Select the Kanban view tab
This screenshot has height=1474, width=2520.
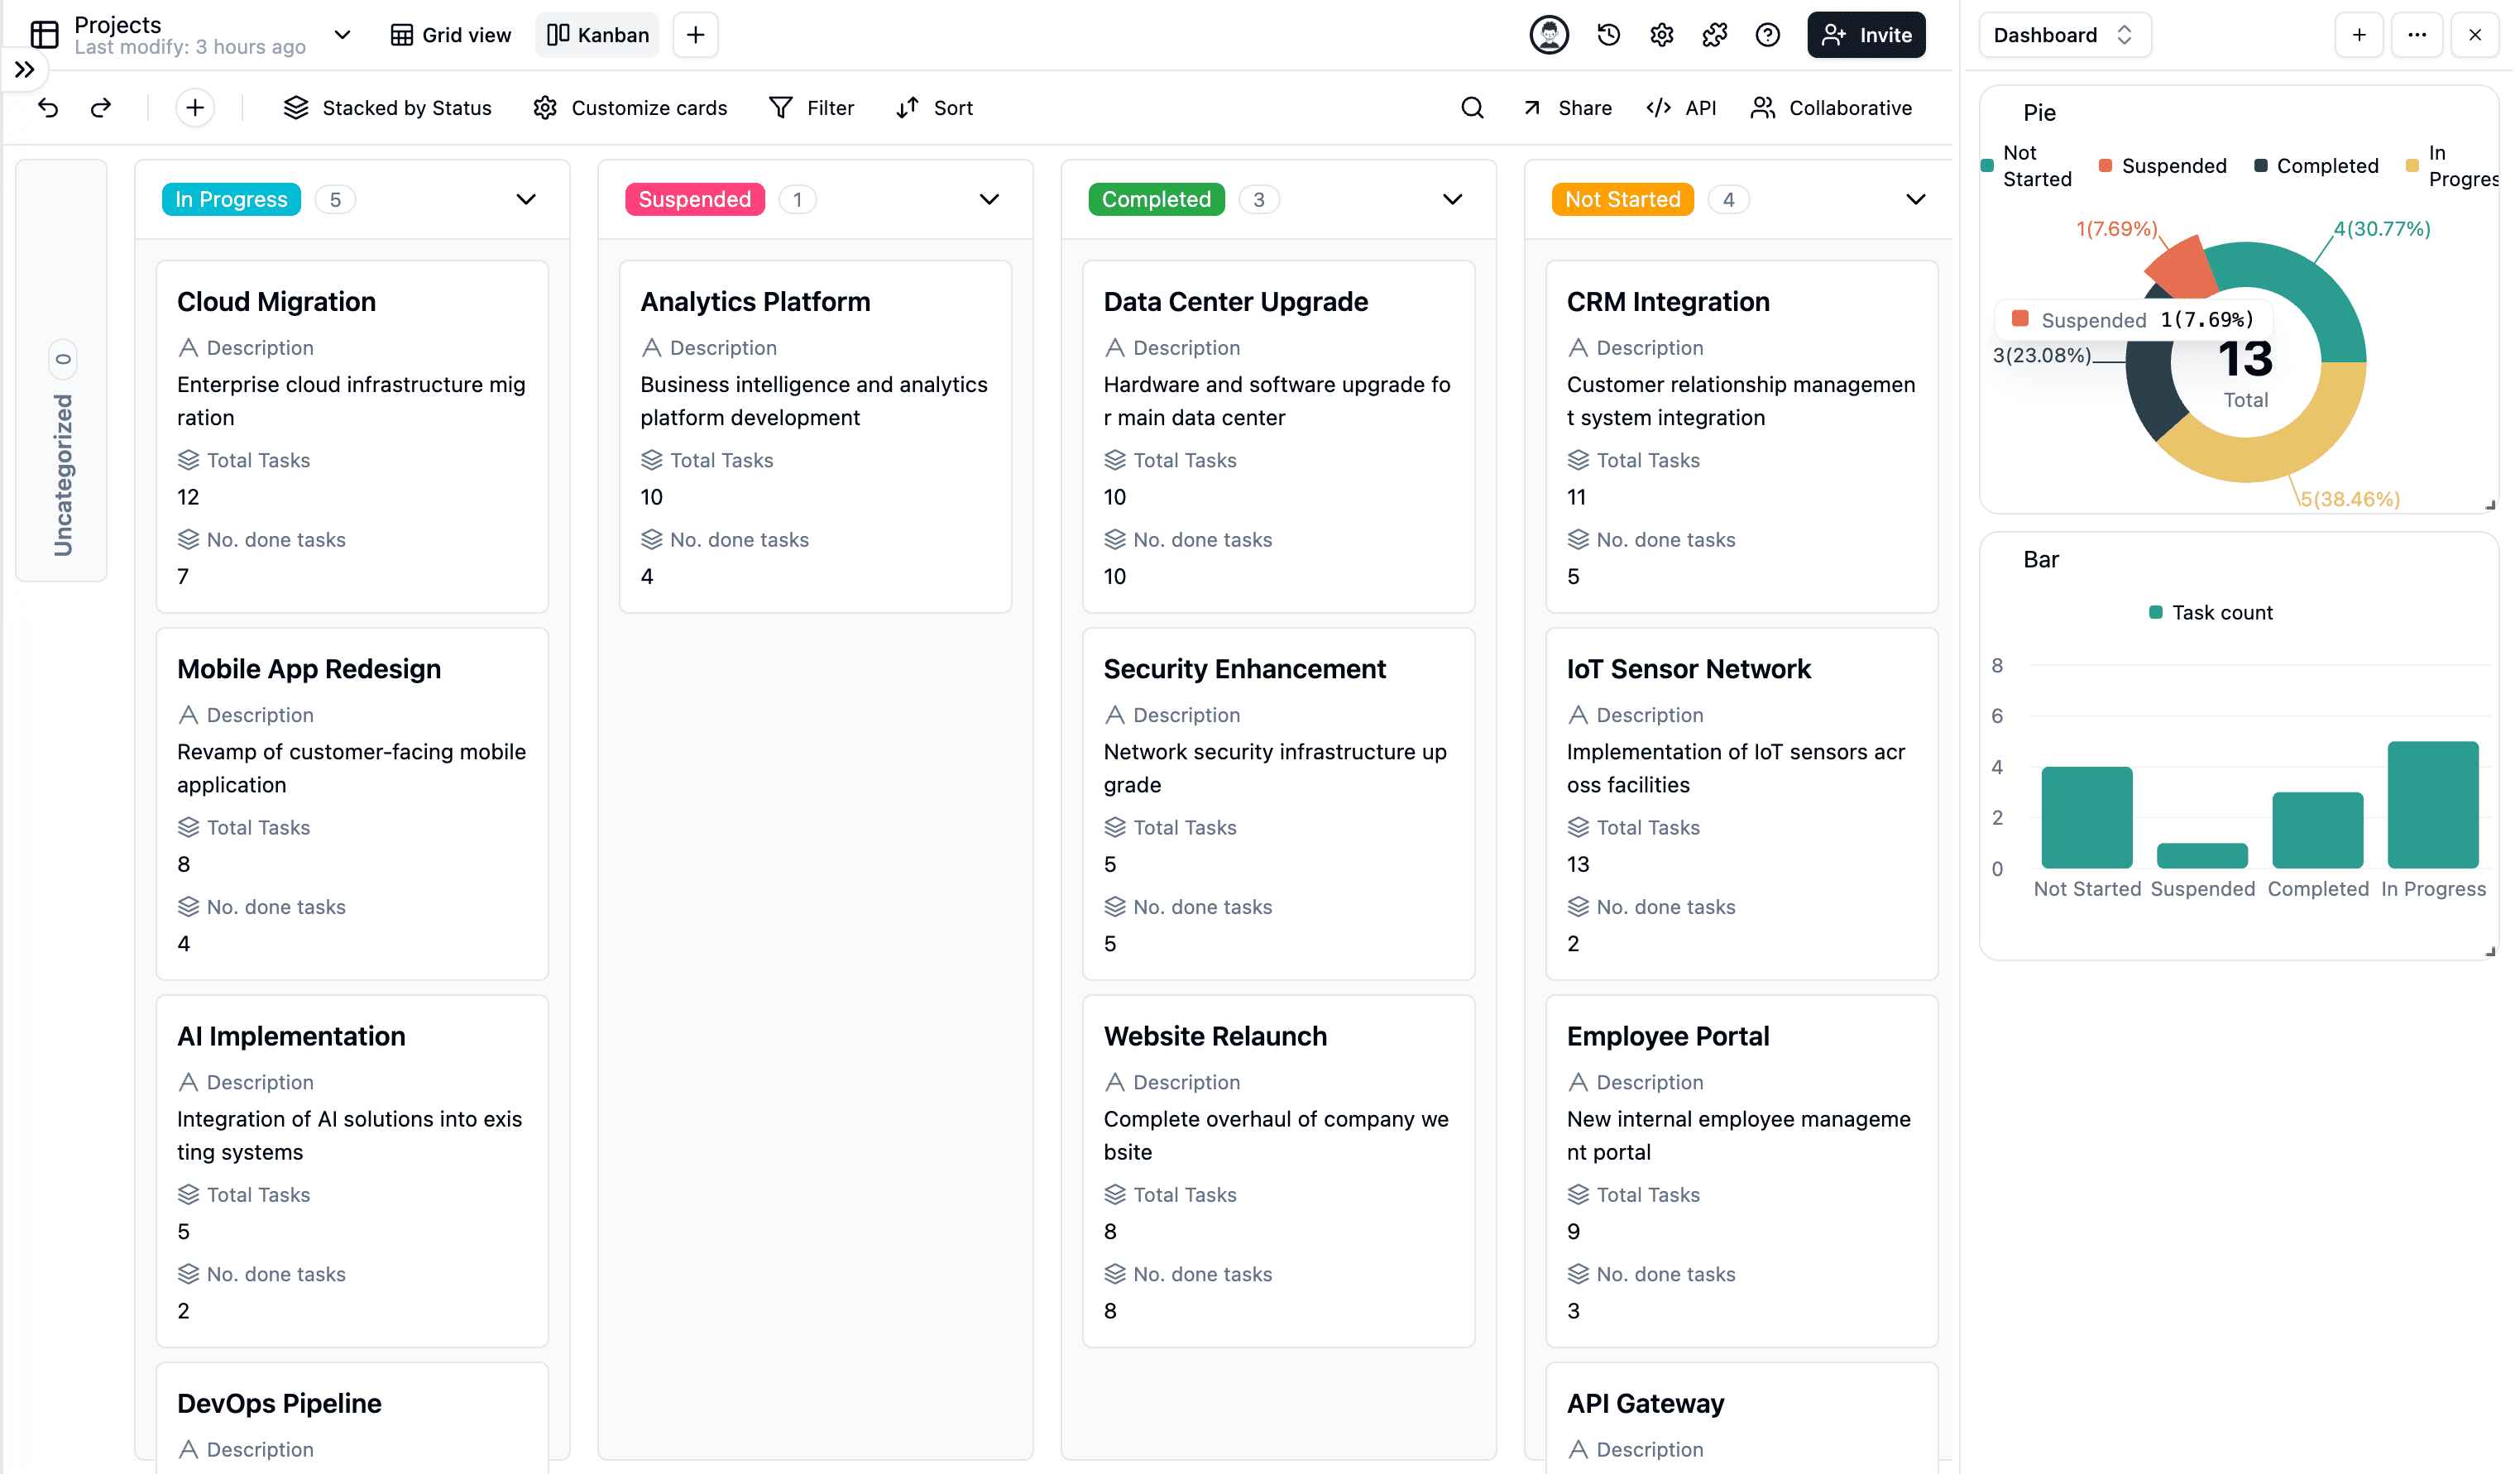596,34
